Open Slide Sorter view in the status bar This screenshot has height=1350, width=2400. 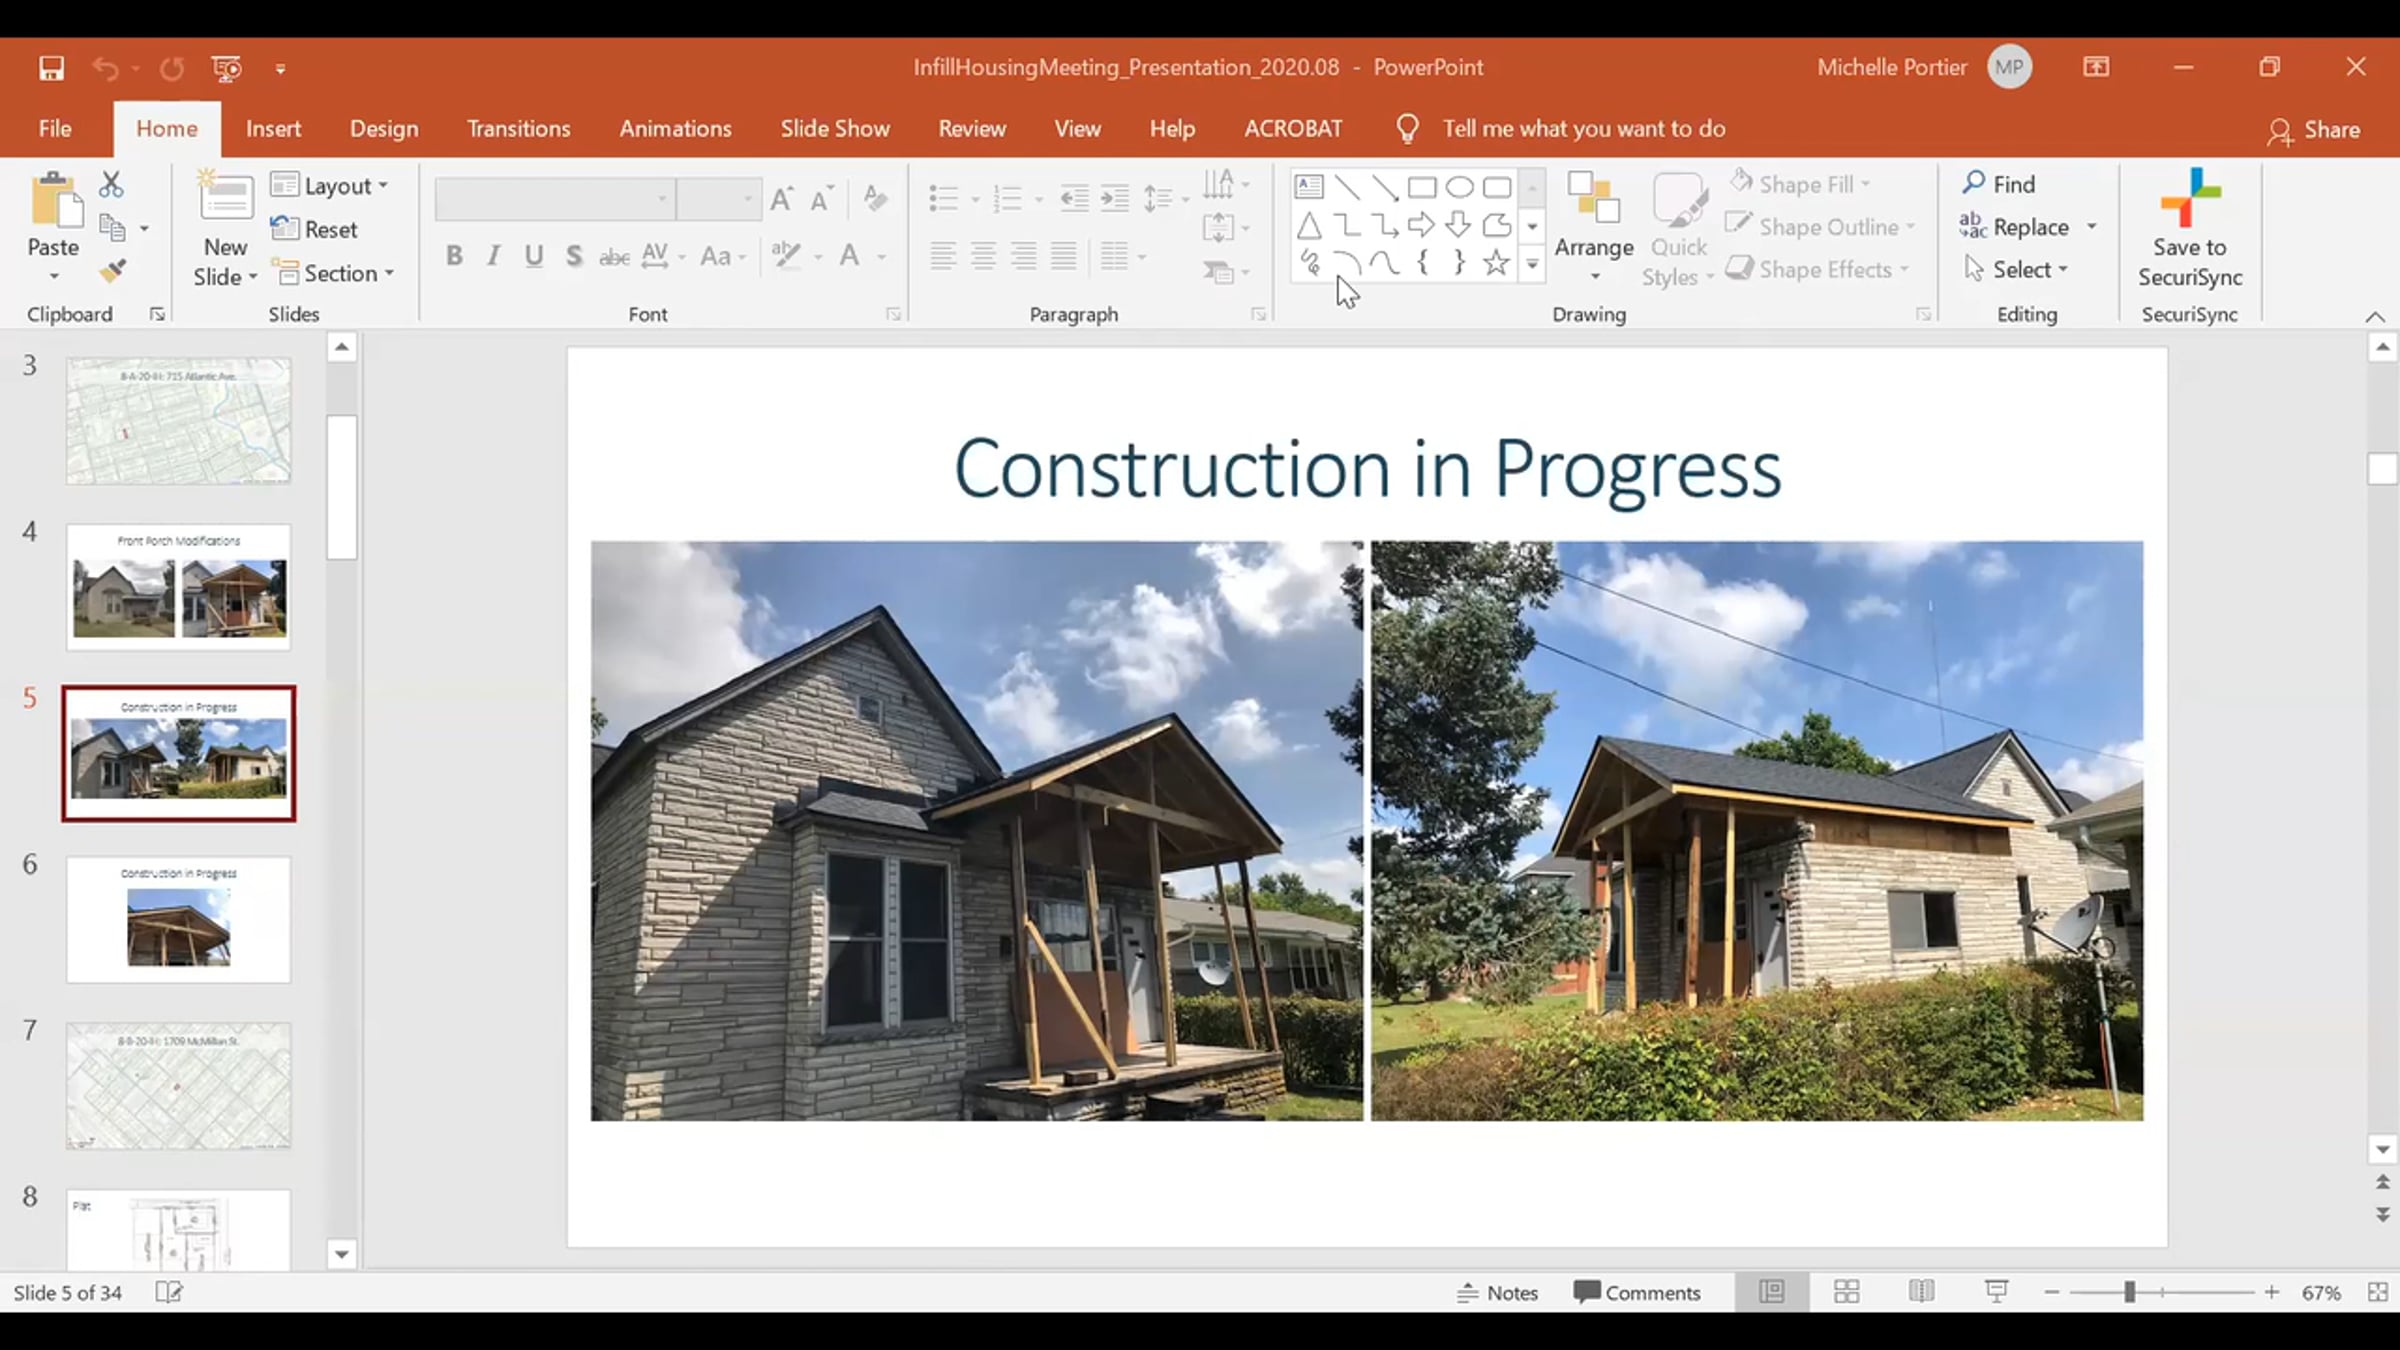[1846, 1292]
